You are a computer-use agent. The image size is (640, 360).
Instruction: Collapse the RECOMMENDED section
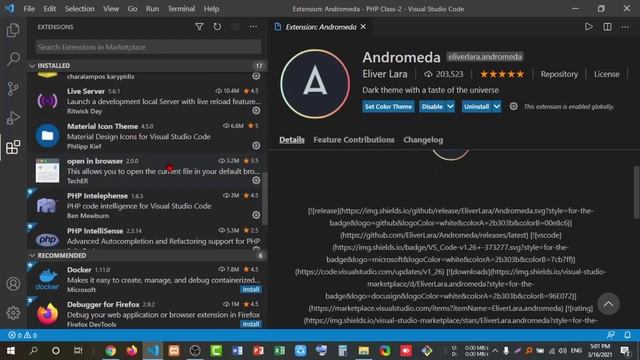pyautogui.click(x=147, y=256)
